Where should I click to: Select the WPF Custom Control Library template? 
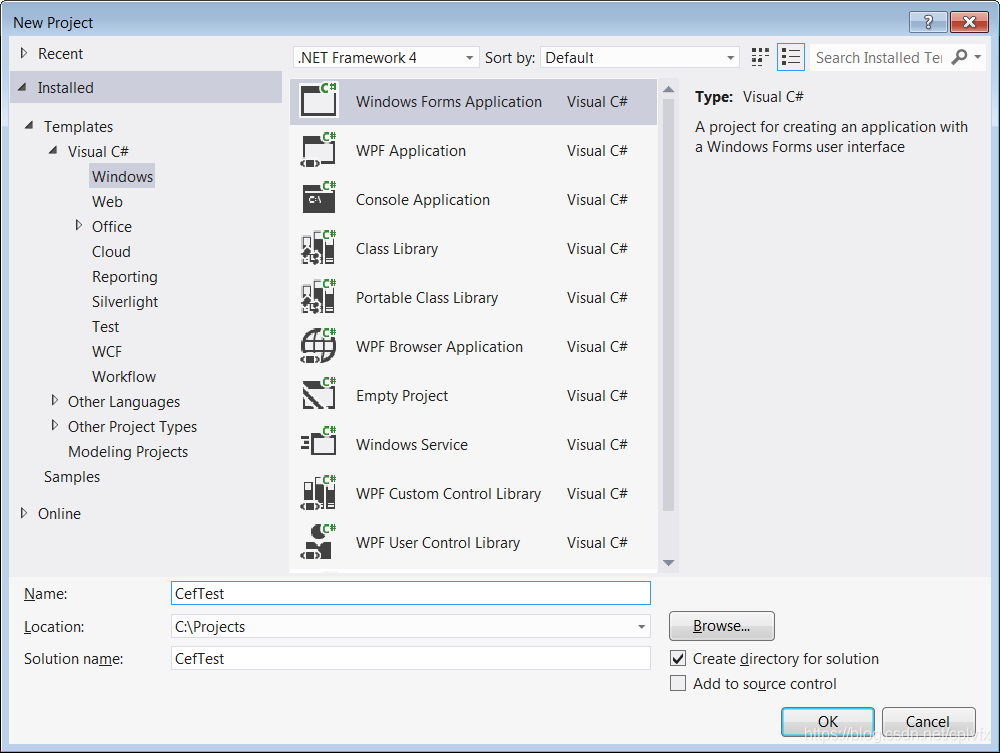(447, 493)
